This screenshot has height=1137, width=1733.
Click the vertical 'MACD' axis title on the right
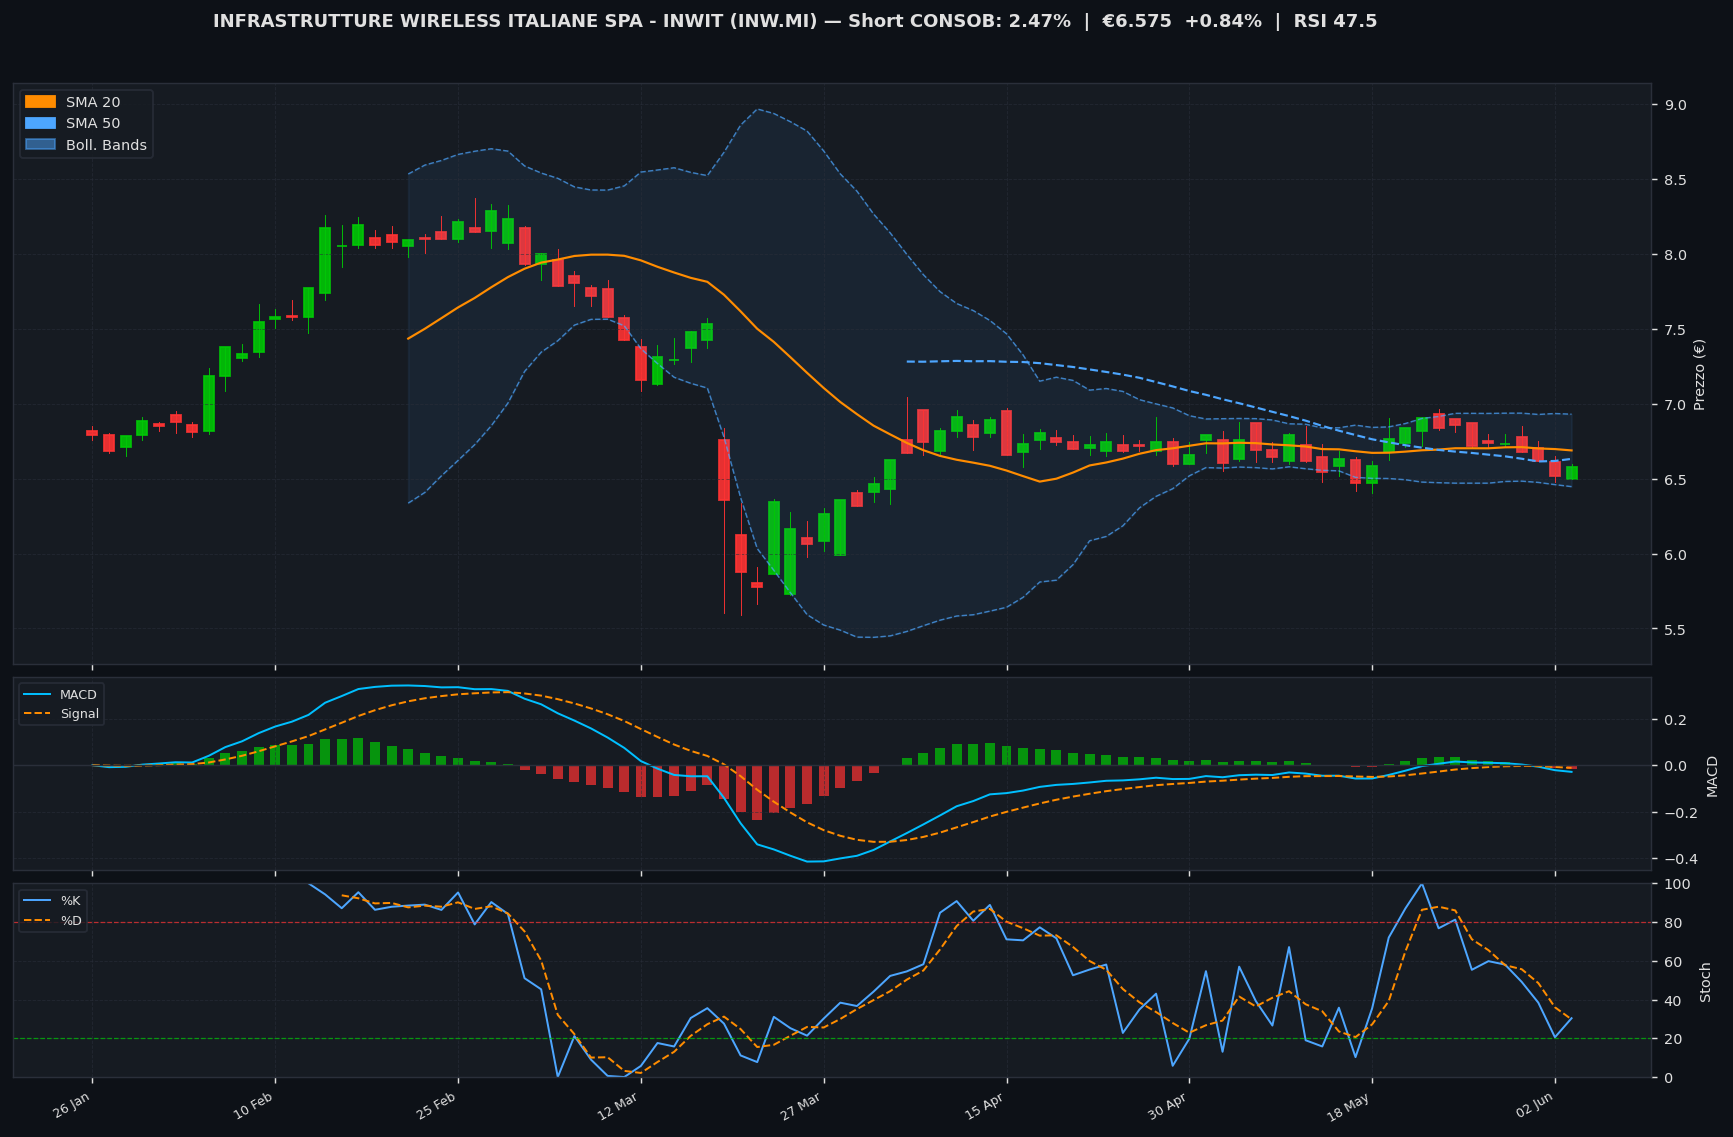coord(1712,776)
